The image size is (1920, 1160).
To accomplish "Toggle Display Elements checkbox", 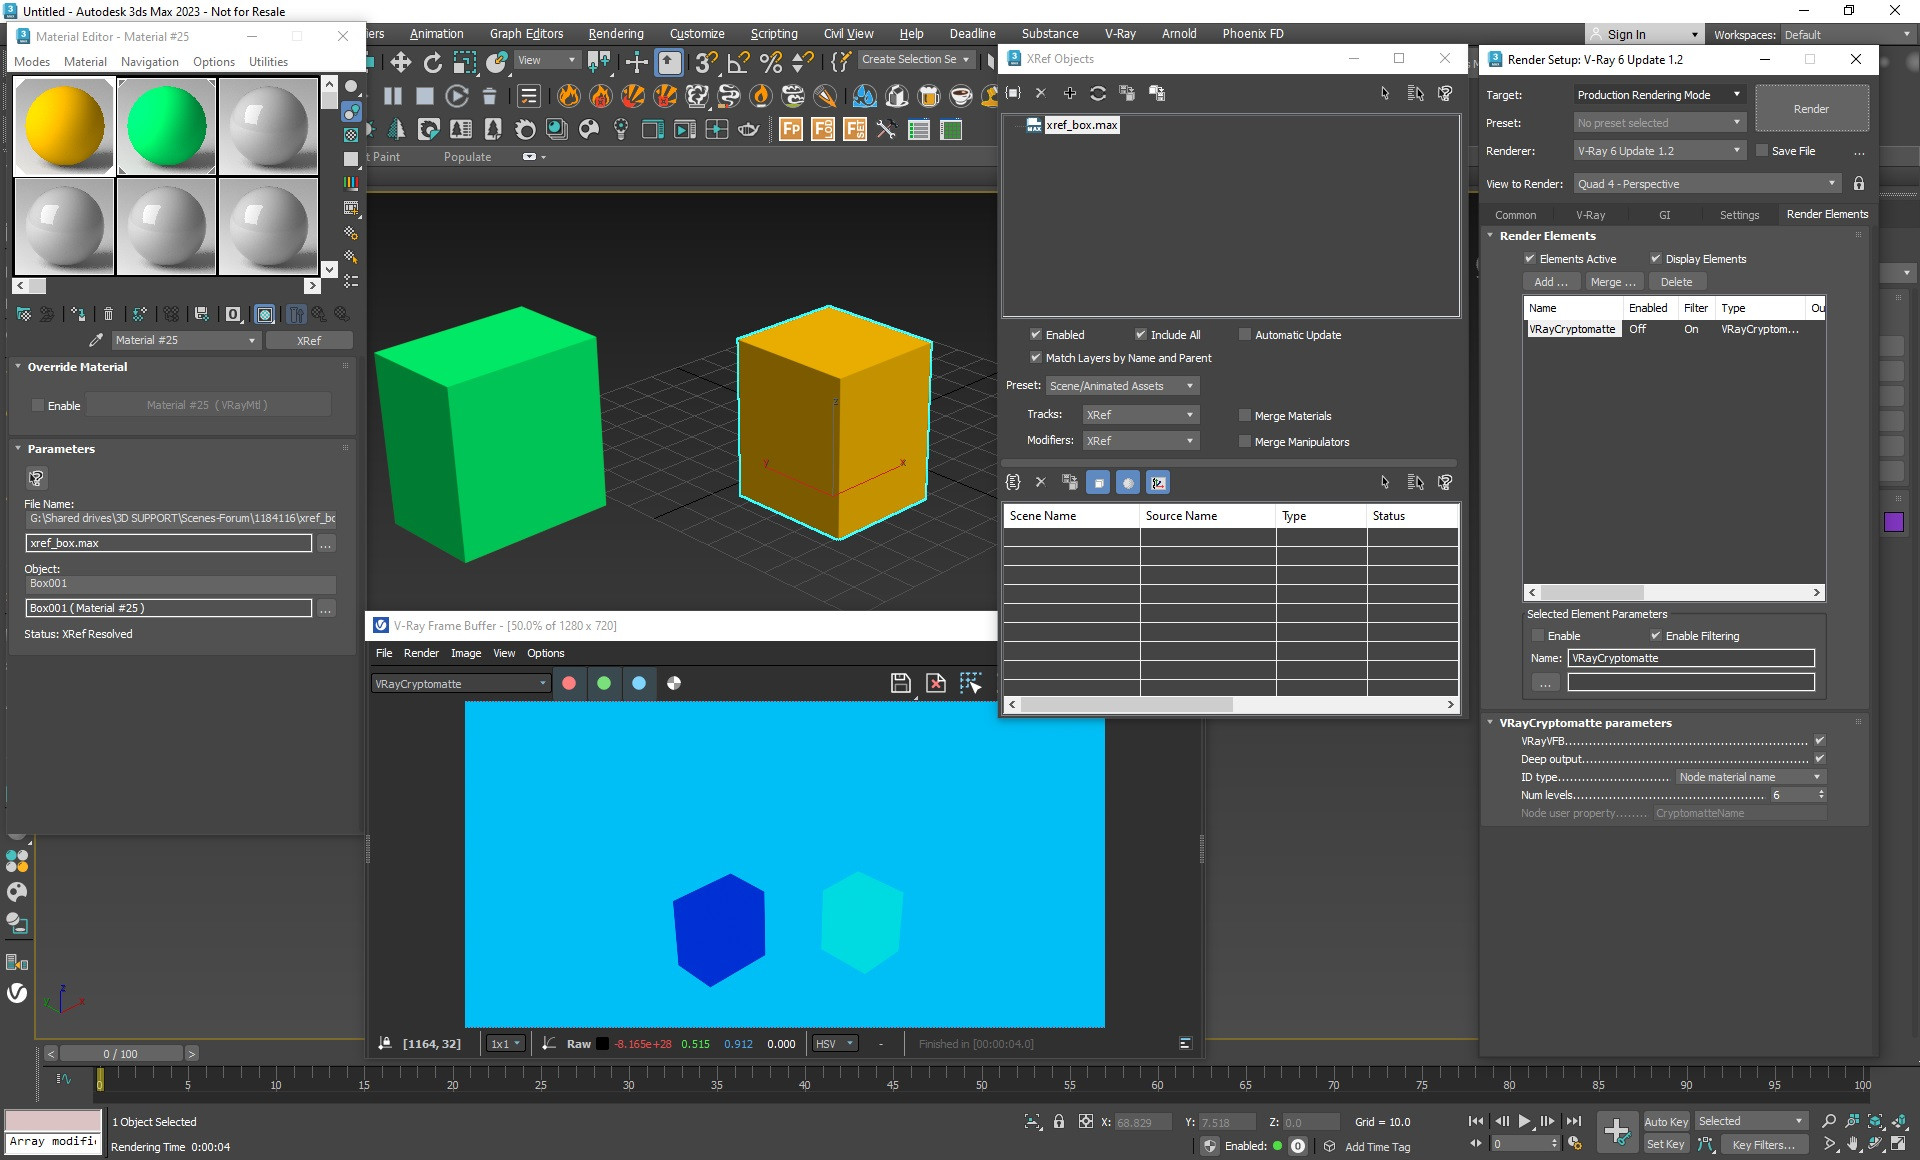I will point(1656,258).
